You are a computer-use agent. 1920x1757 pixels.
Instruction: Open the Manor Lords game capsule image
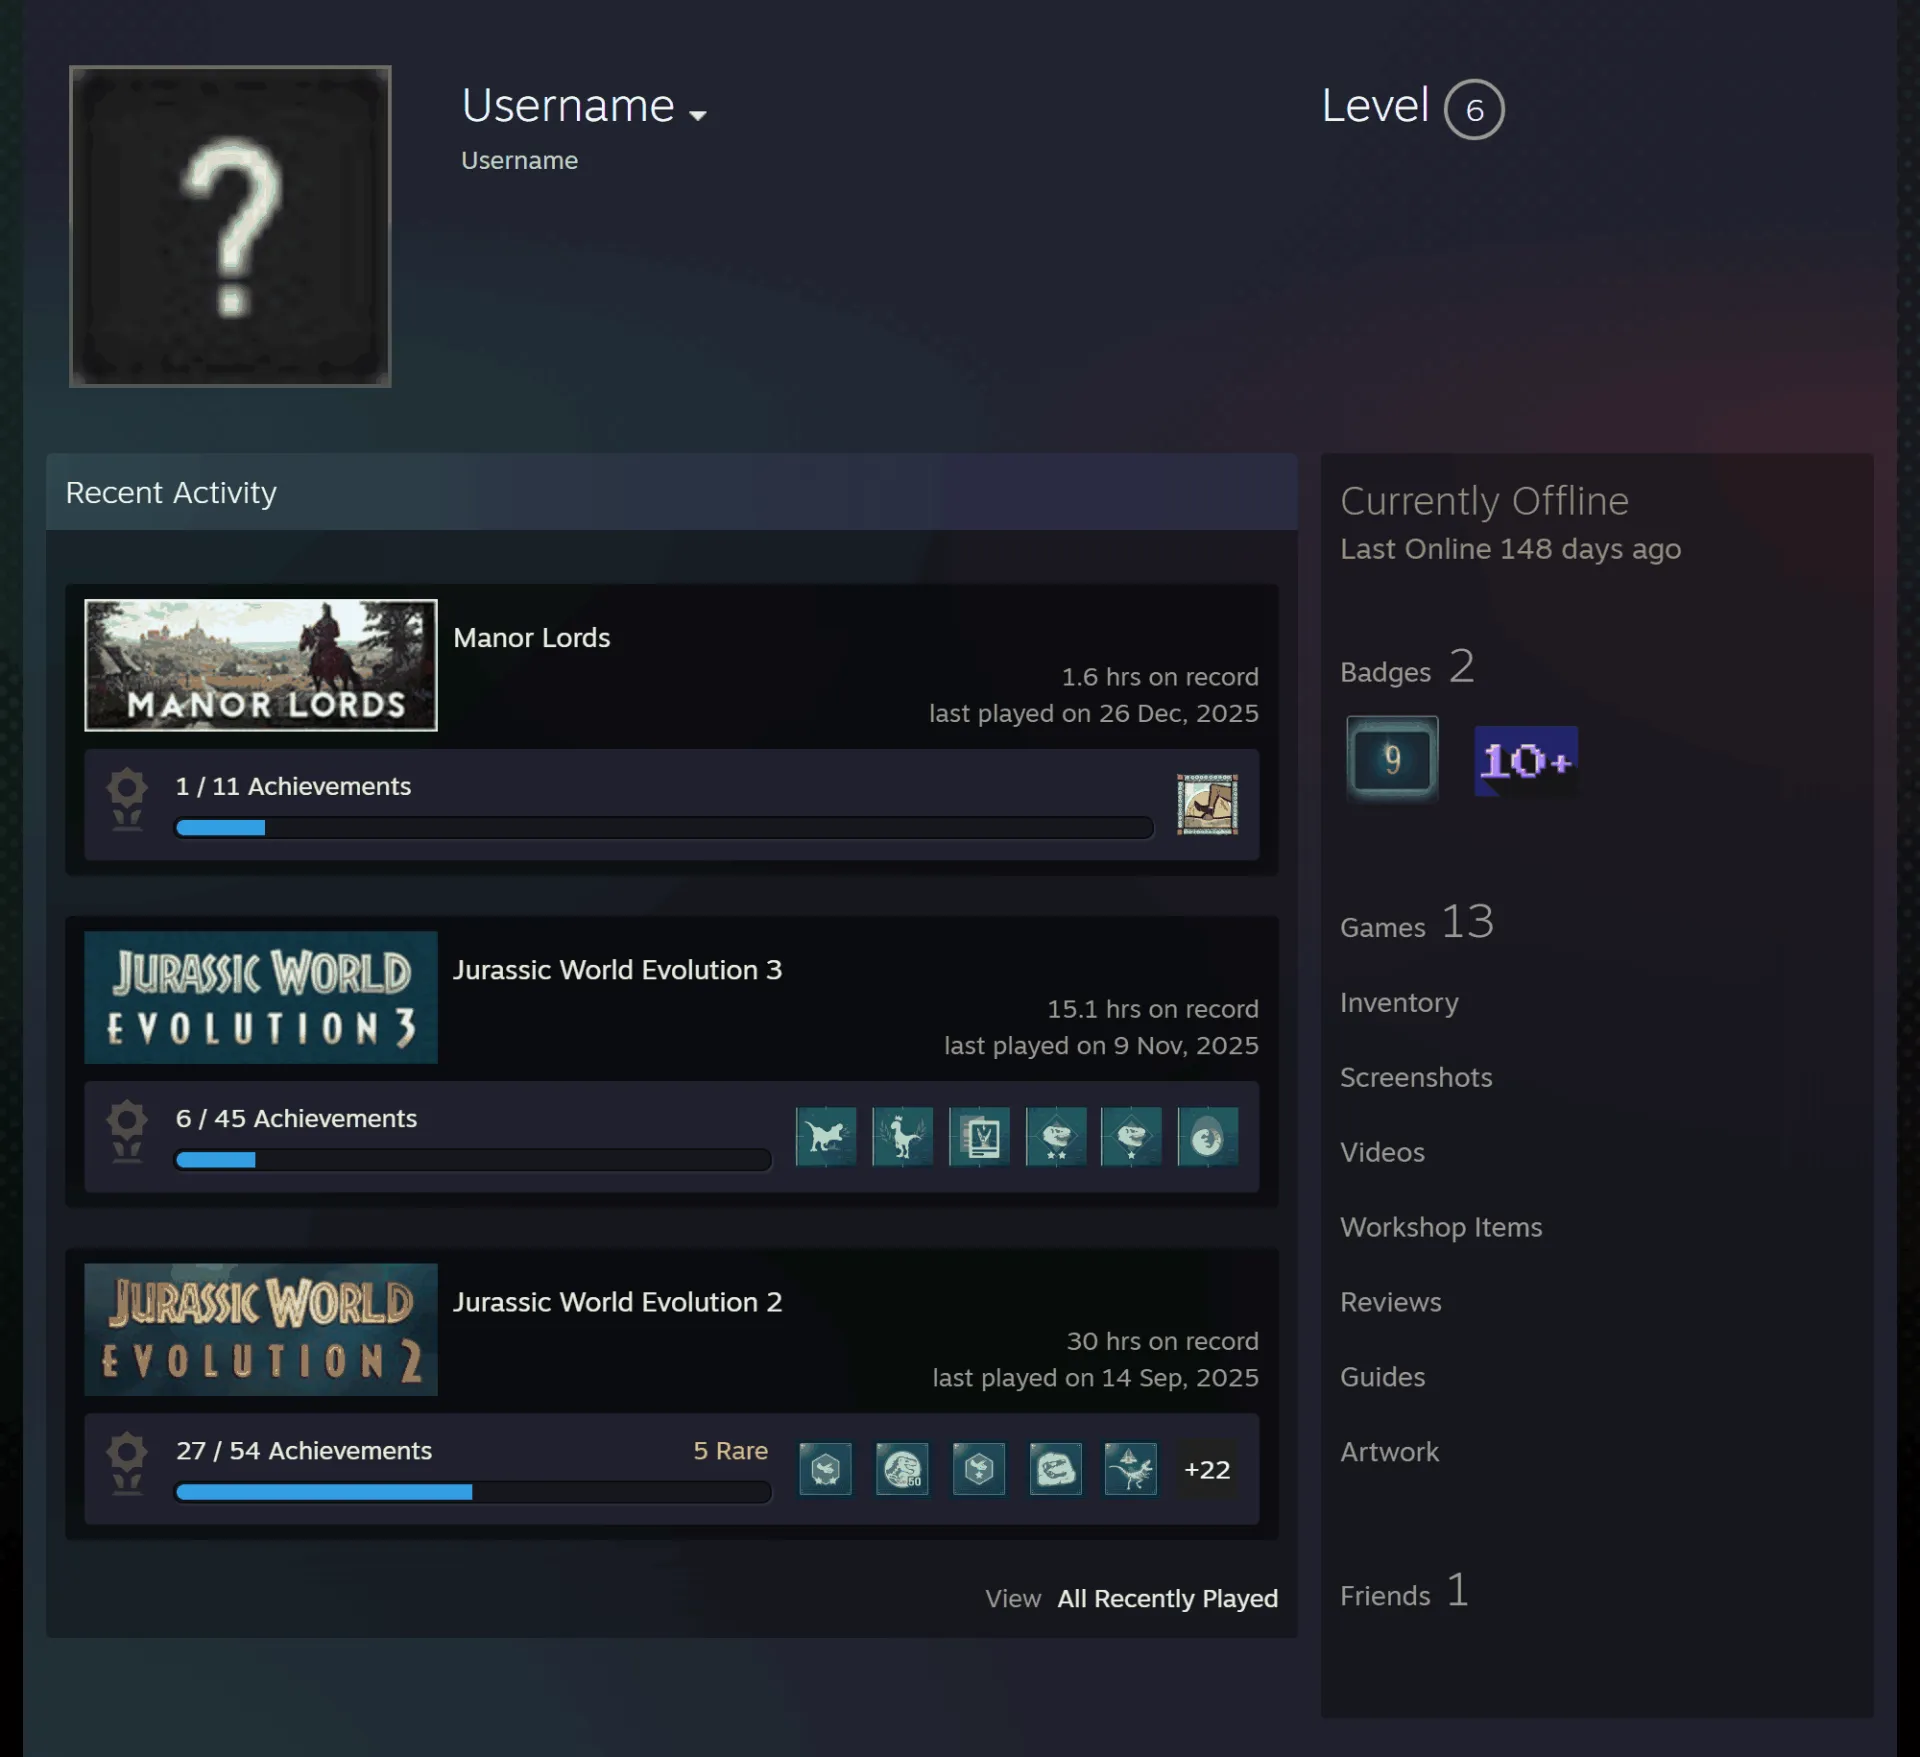261,665
